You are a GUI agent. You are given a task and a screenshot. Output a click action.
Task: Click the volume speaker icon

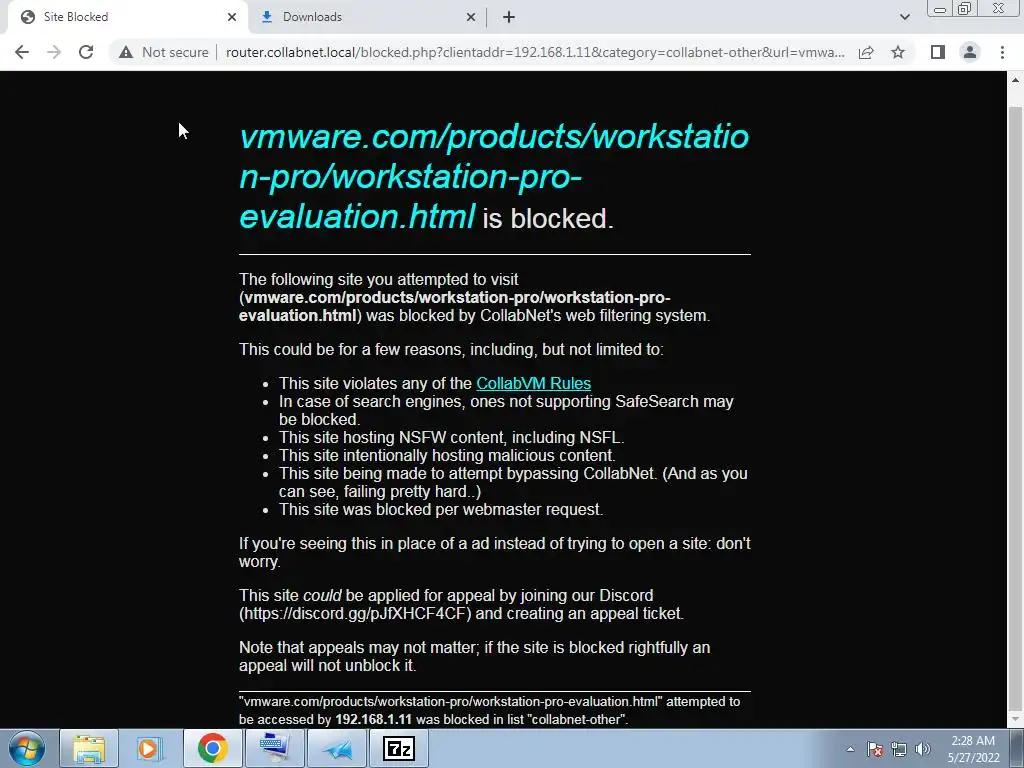923,749
